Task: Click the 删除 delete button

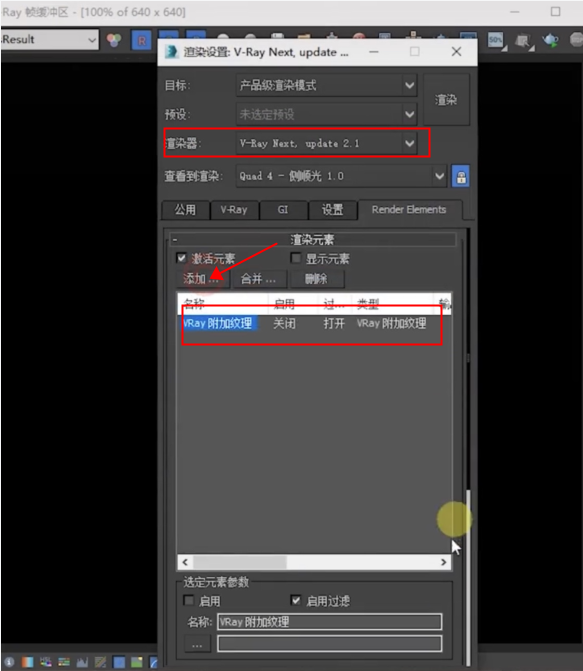Action: click(316, 279)
